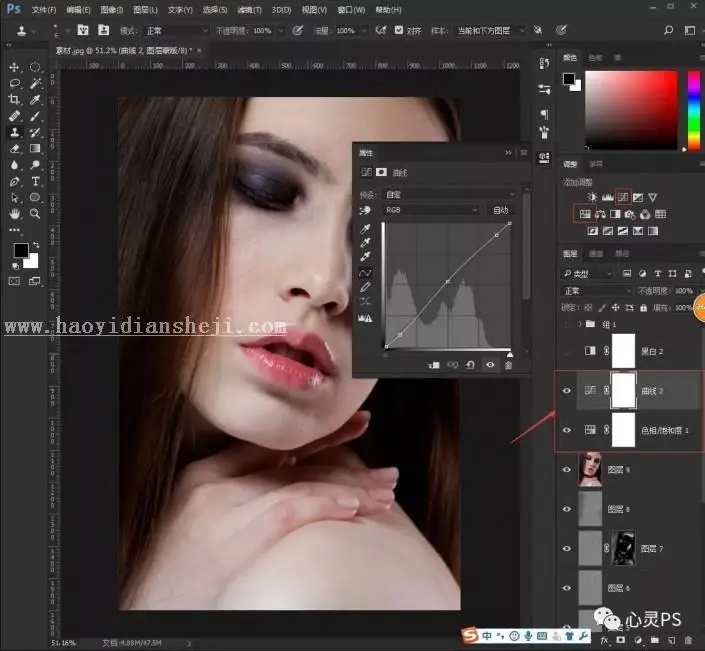The image size is (705, 651).
Task: Select the Ellipse shape tool
Action: 35,198
